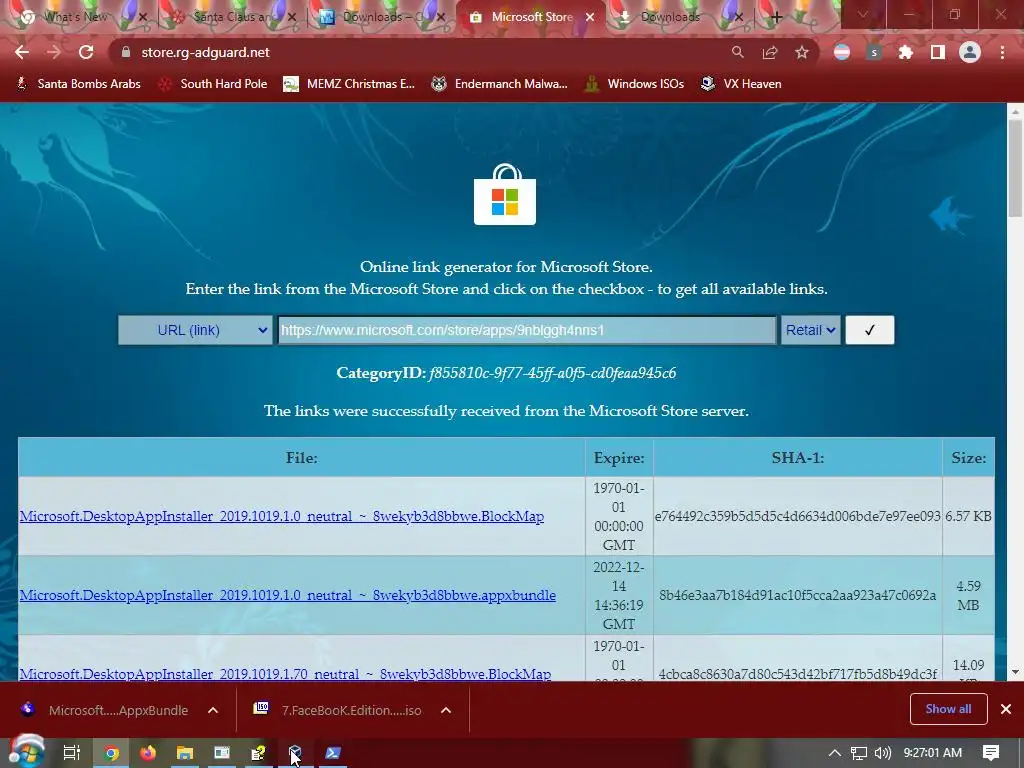This screenshot has height=768, width=1024.
Task: Go back to the previous page
Action: tap(22, 52)
